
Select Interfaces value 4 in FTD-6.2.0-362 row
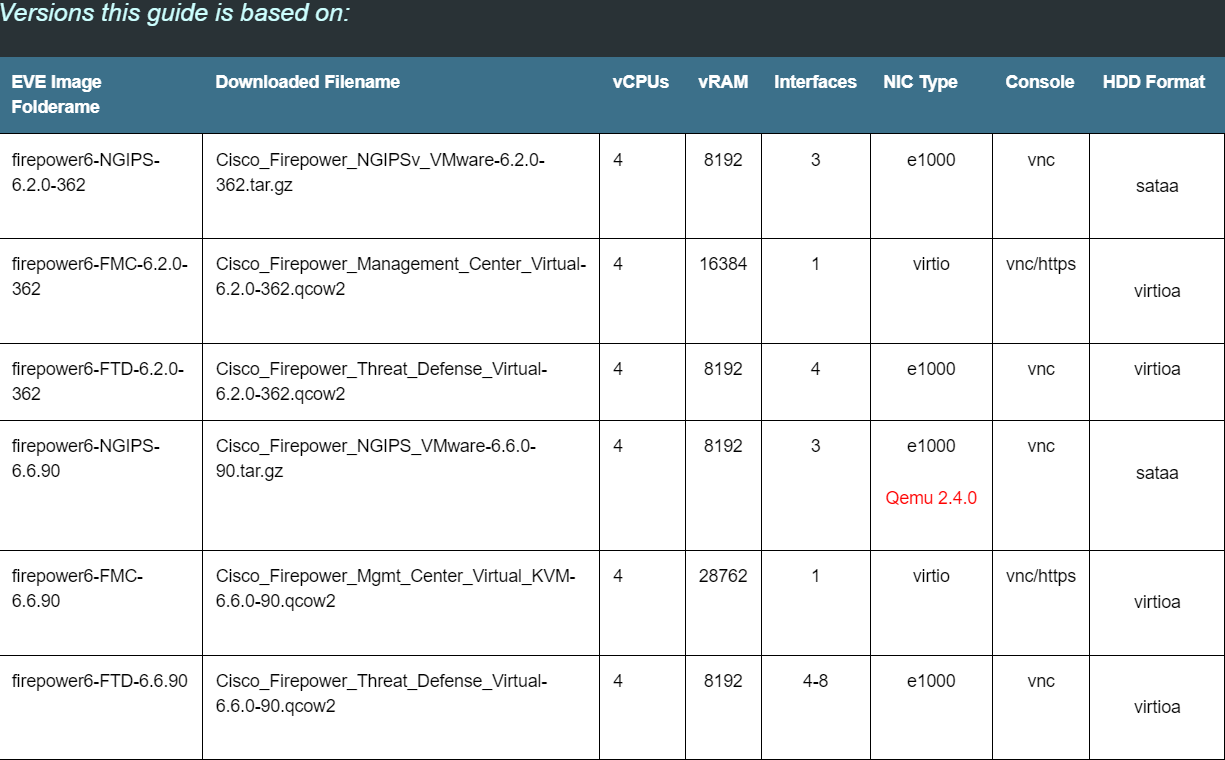click(x=816, y=369)
